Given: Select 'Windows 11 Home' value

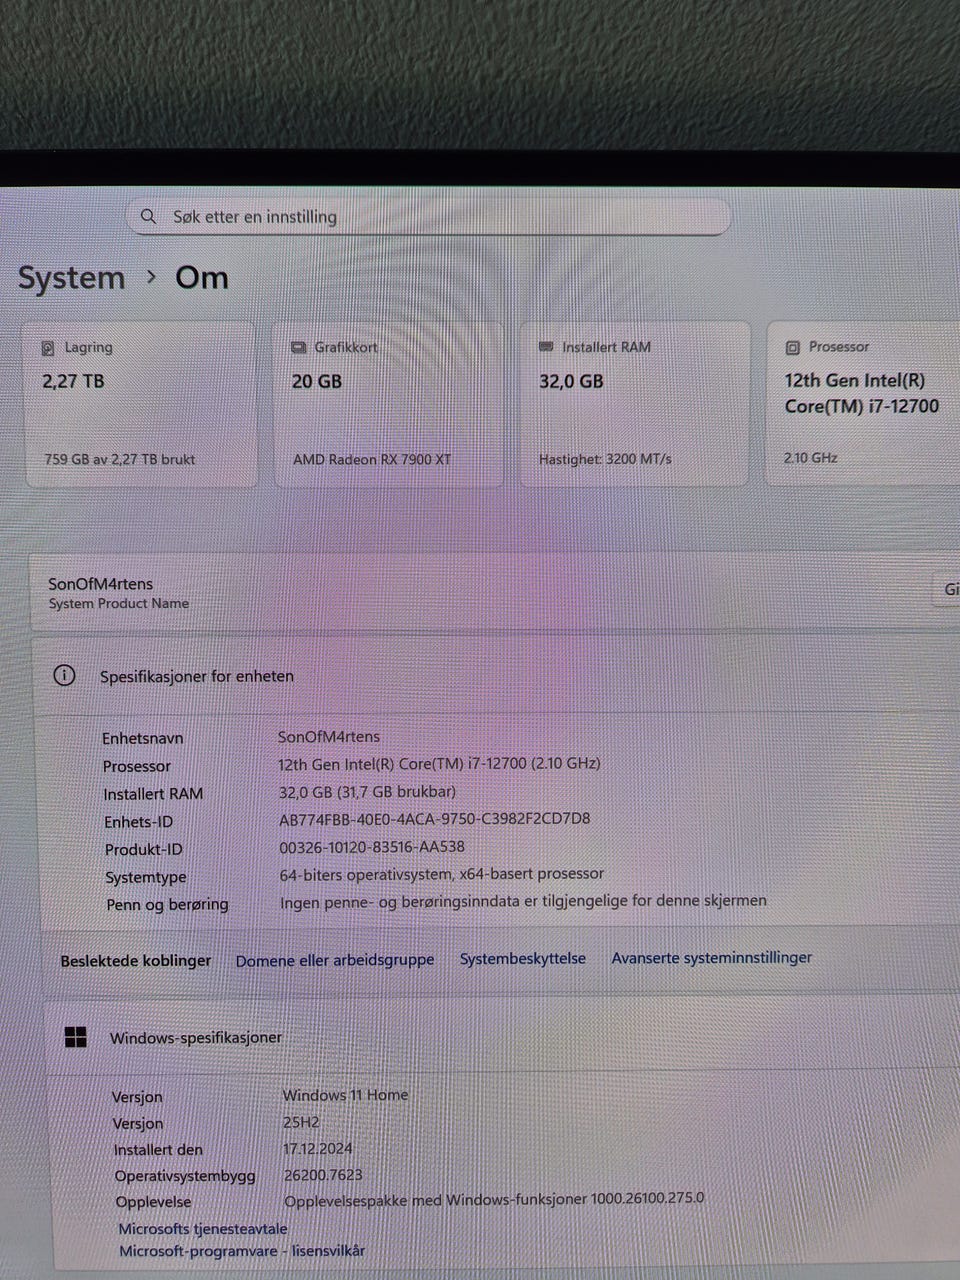Looking at the screenshot, I should click(345, 1095).
